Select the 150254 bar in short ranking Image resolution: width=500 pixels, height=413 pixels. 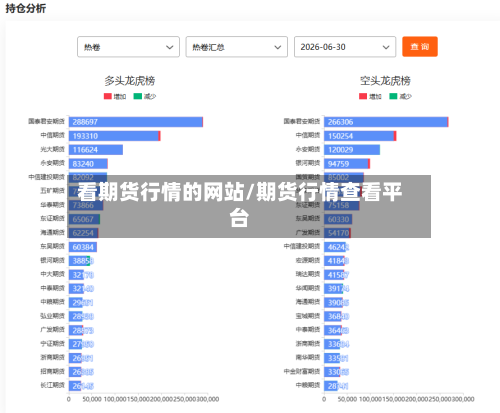coord(360,136)
